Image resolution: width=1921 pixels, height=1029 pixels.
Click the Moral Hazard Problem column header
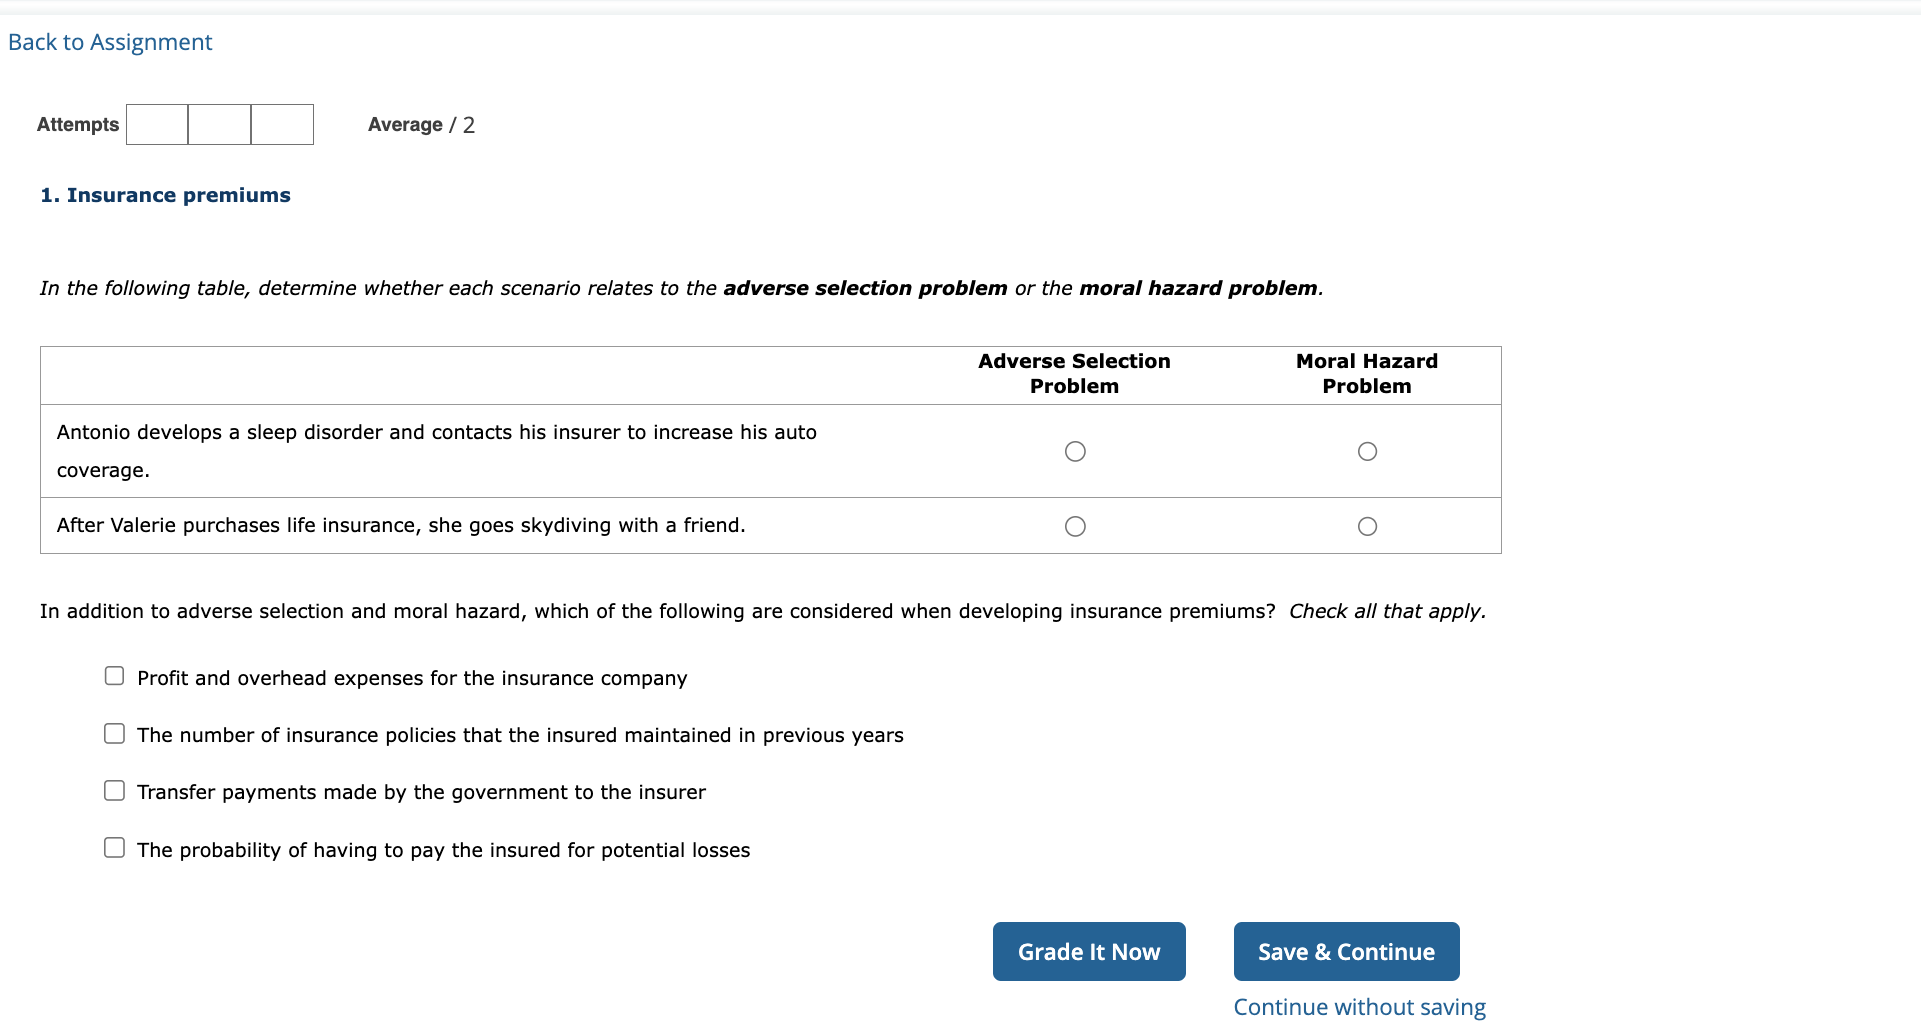(1367, 374)
